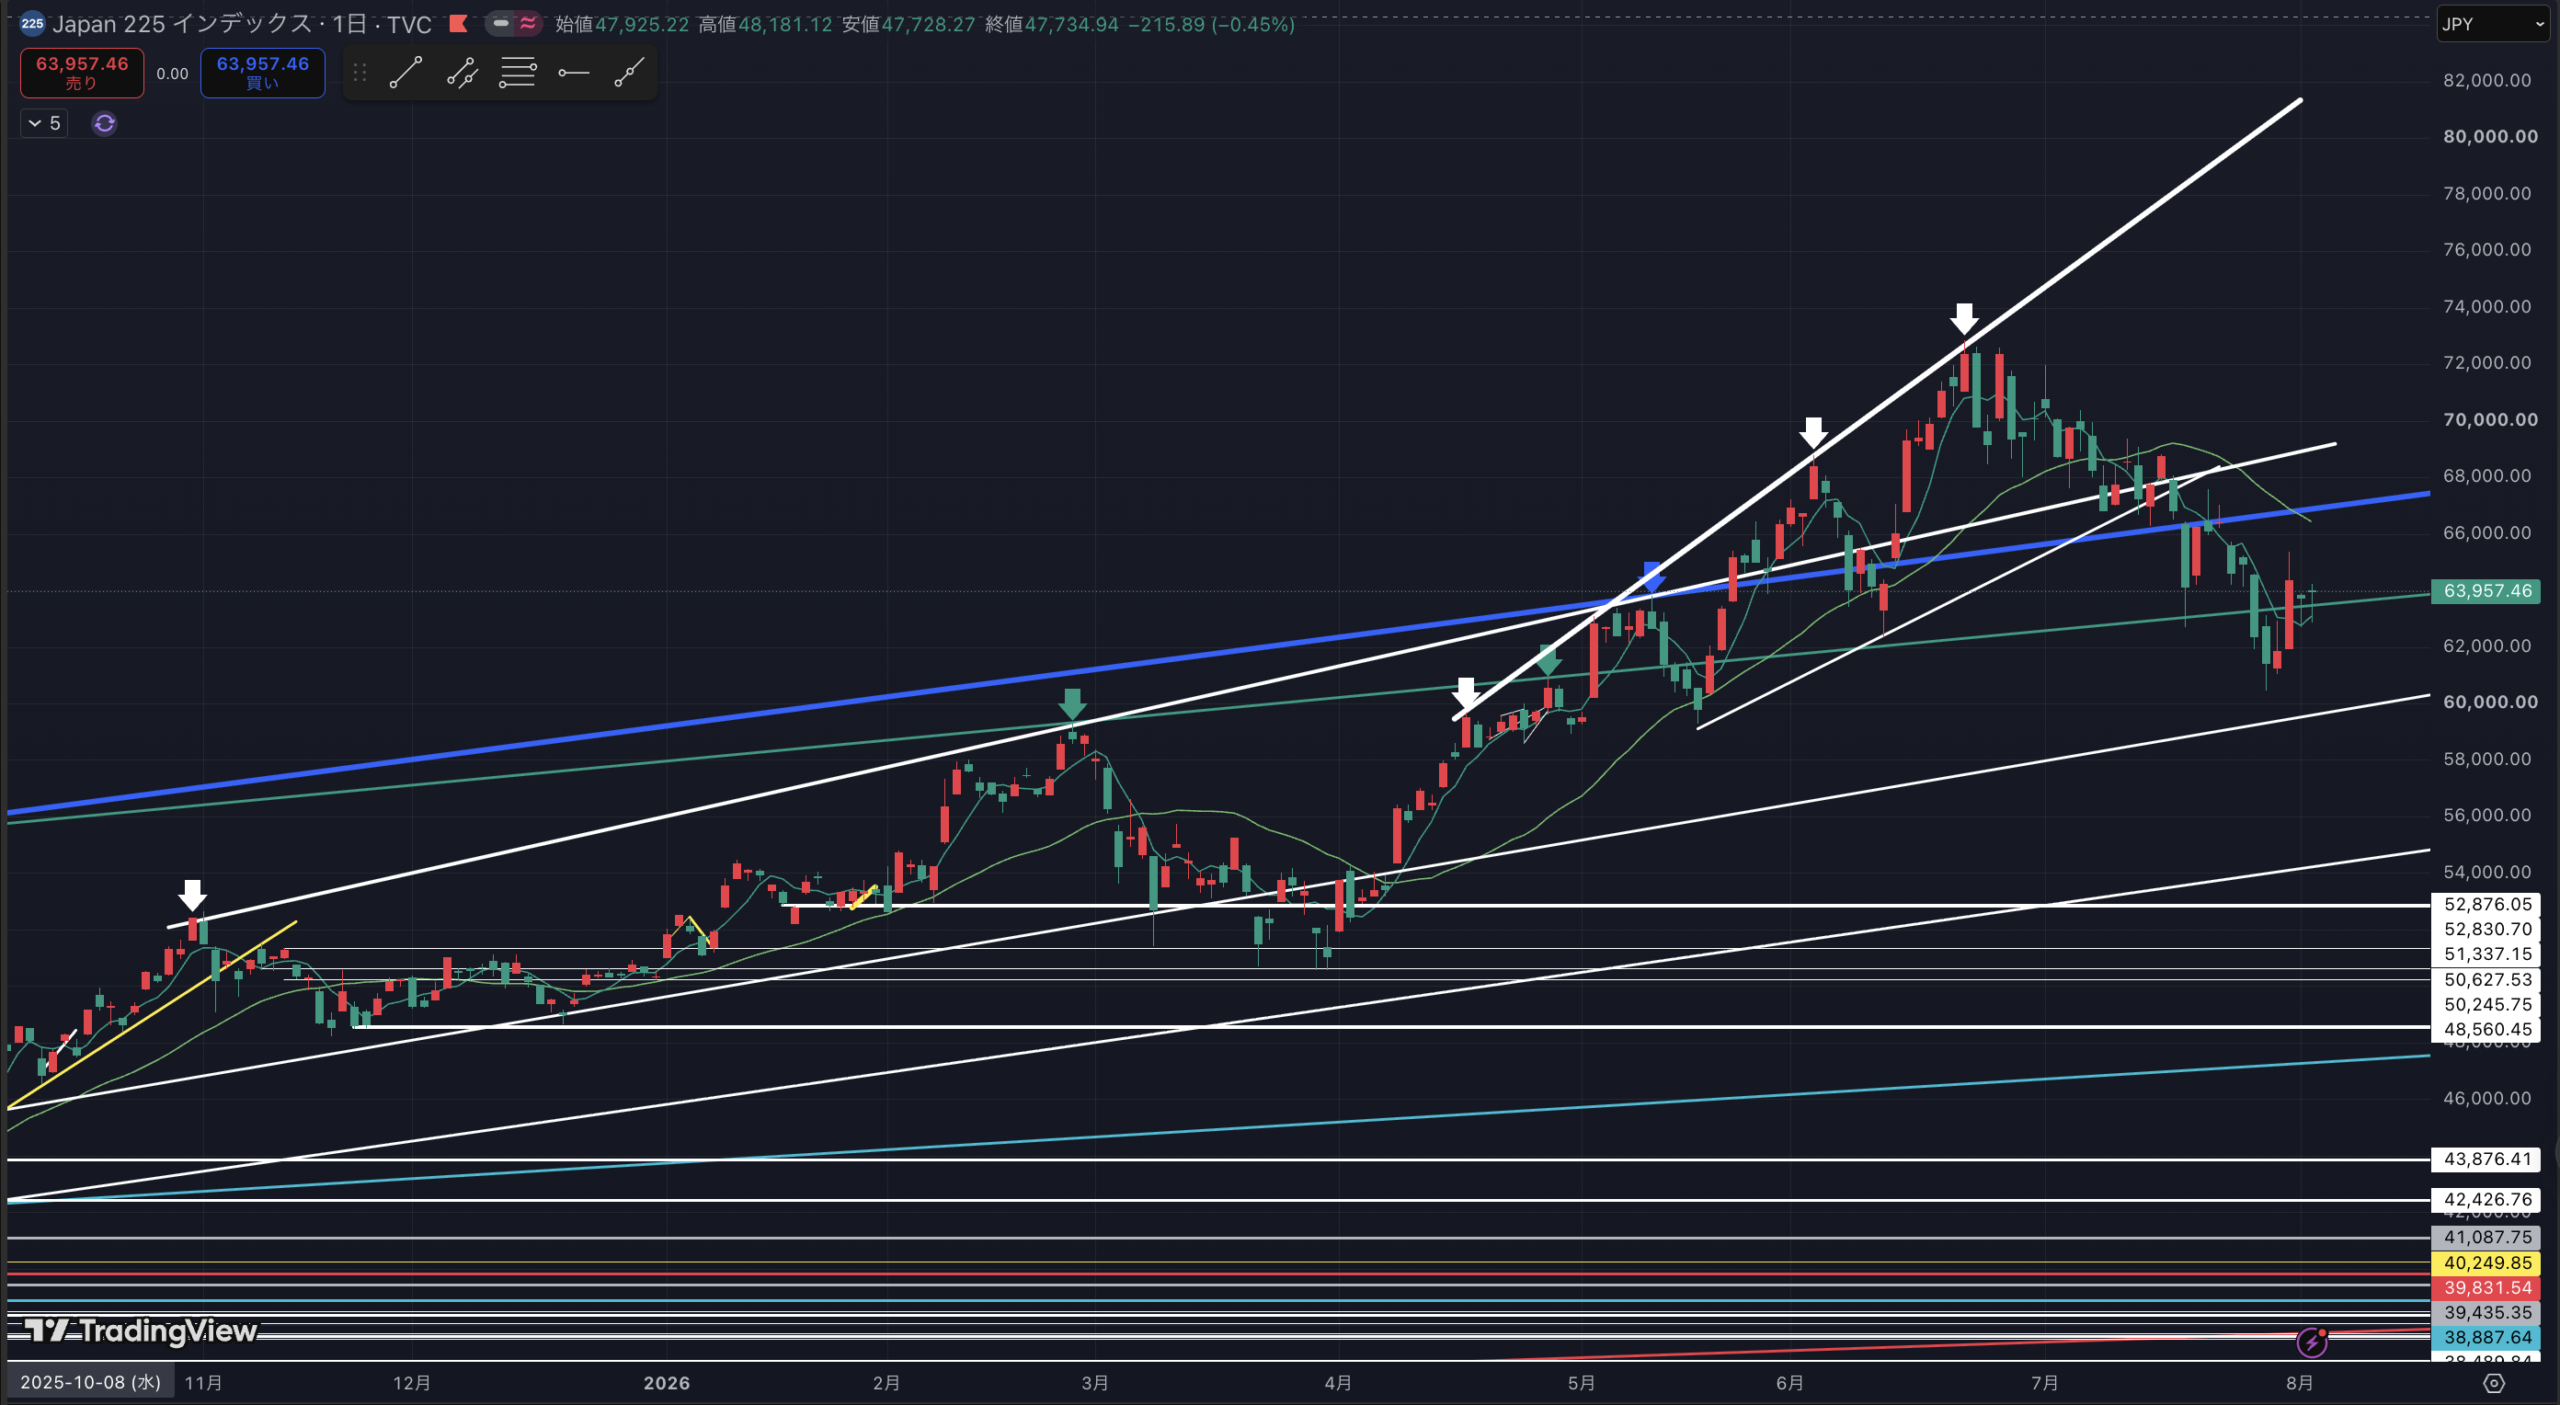Click the blue buy button 63,957.46
The image size is (2560, 1405).
click(263, 73)
